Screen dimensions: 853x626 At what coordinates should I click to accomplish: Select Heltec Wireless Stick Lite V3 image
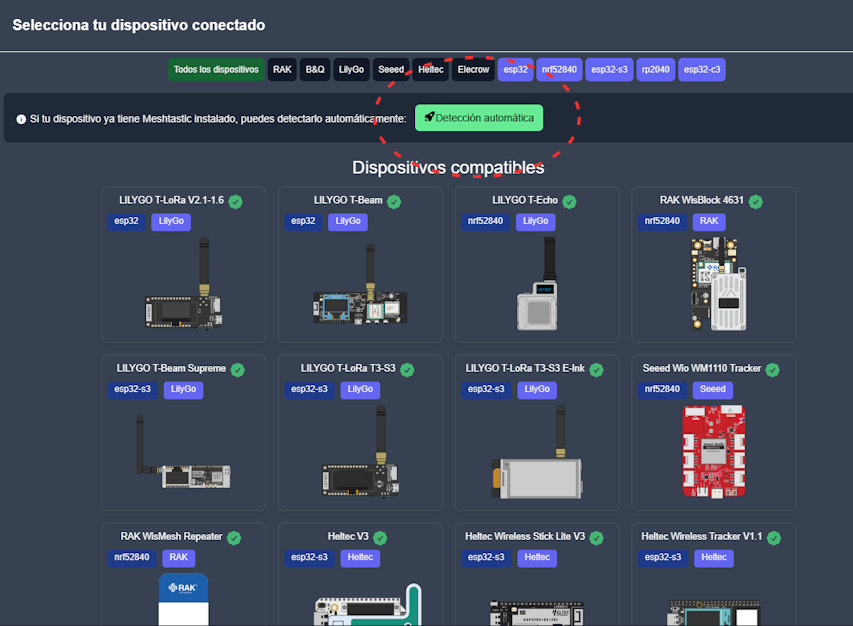click(536, 613)
